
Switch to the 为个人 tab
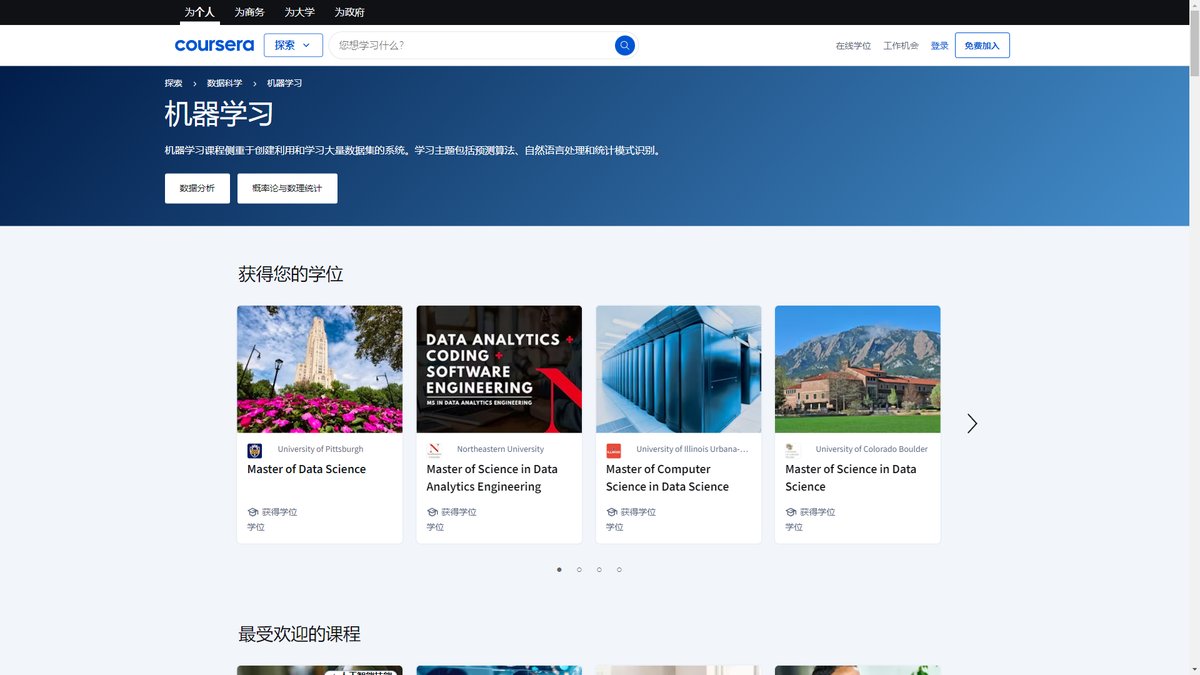pyautogui.click(x=199, y=12)
